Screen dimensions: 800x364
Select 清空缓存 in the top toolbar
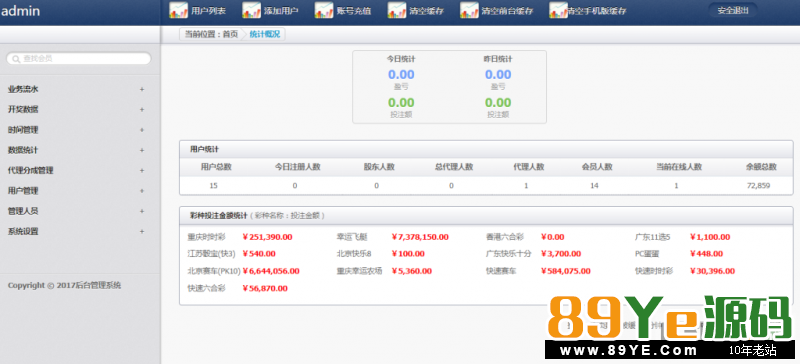pos(427,11)
